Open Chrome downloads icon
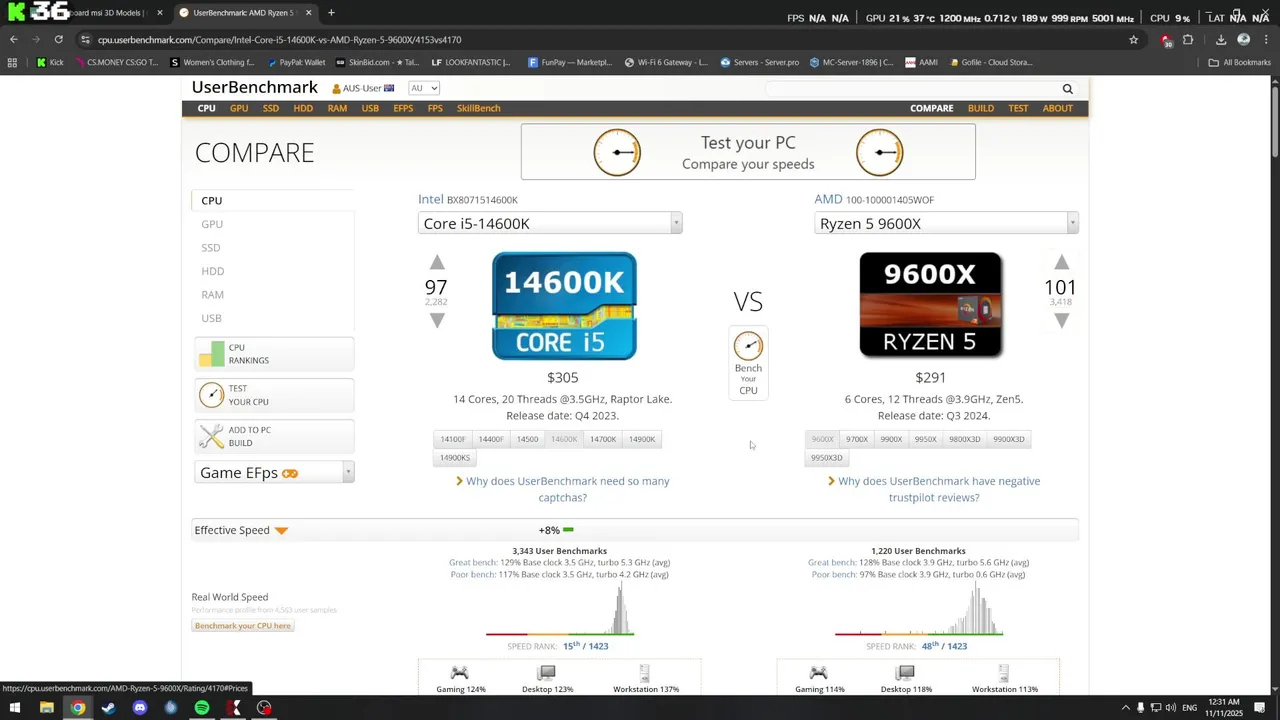The height and width of the screenshot is (720, 1280). [1221, 40]
